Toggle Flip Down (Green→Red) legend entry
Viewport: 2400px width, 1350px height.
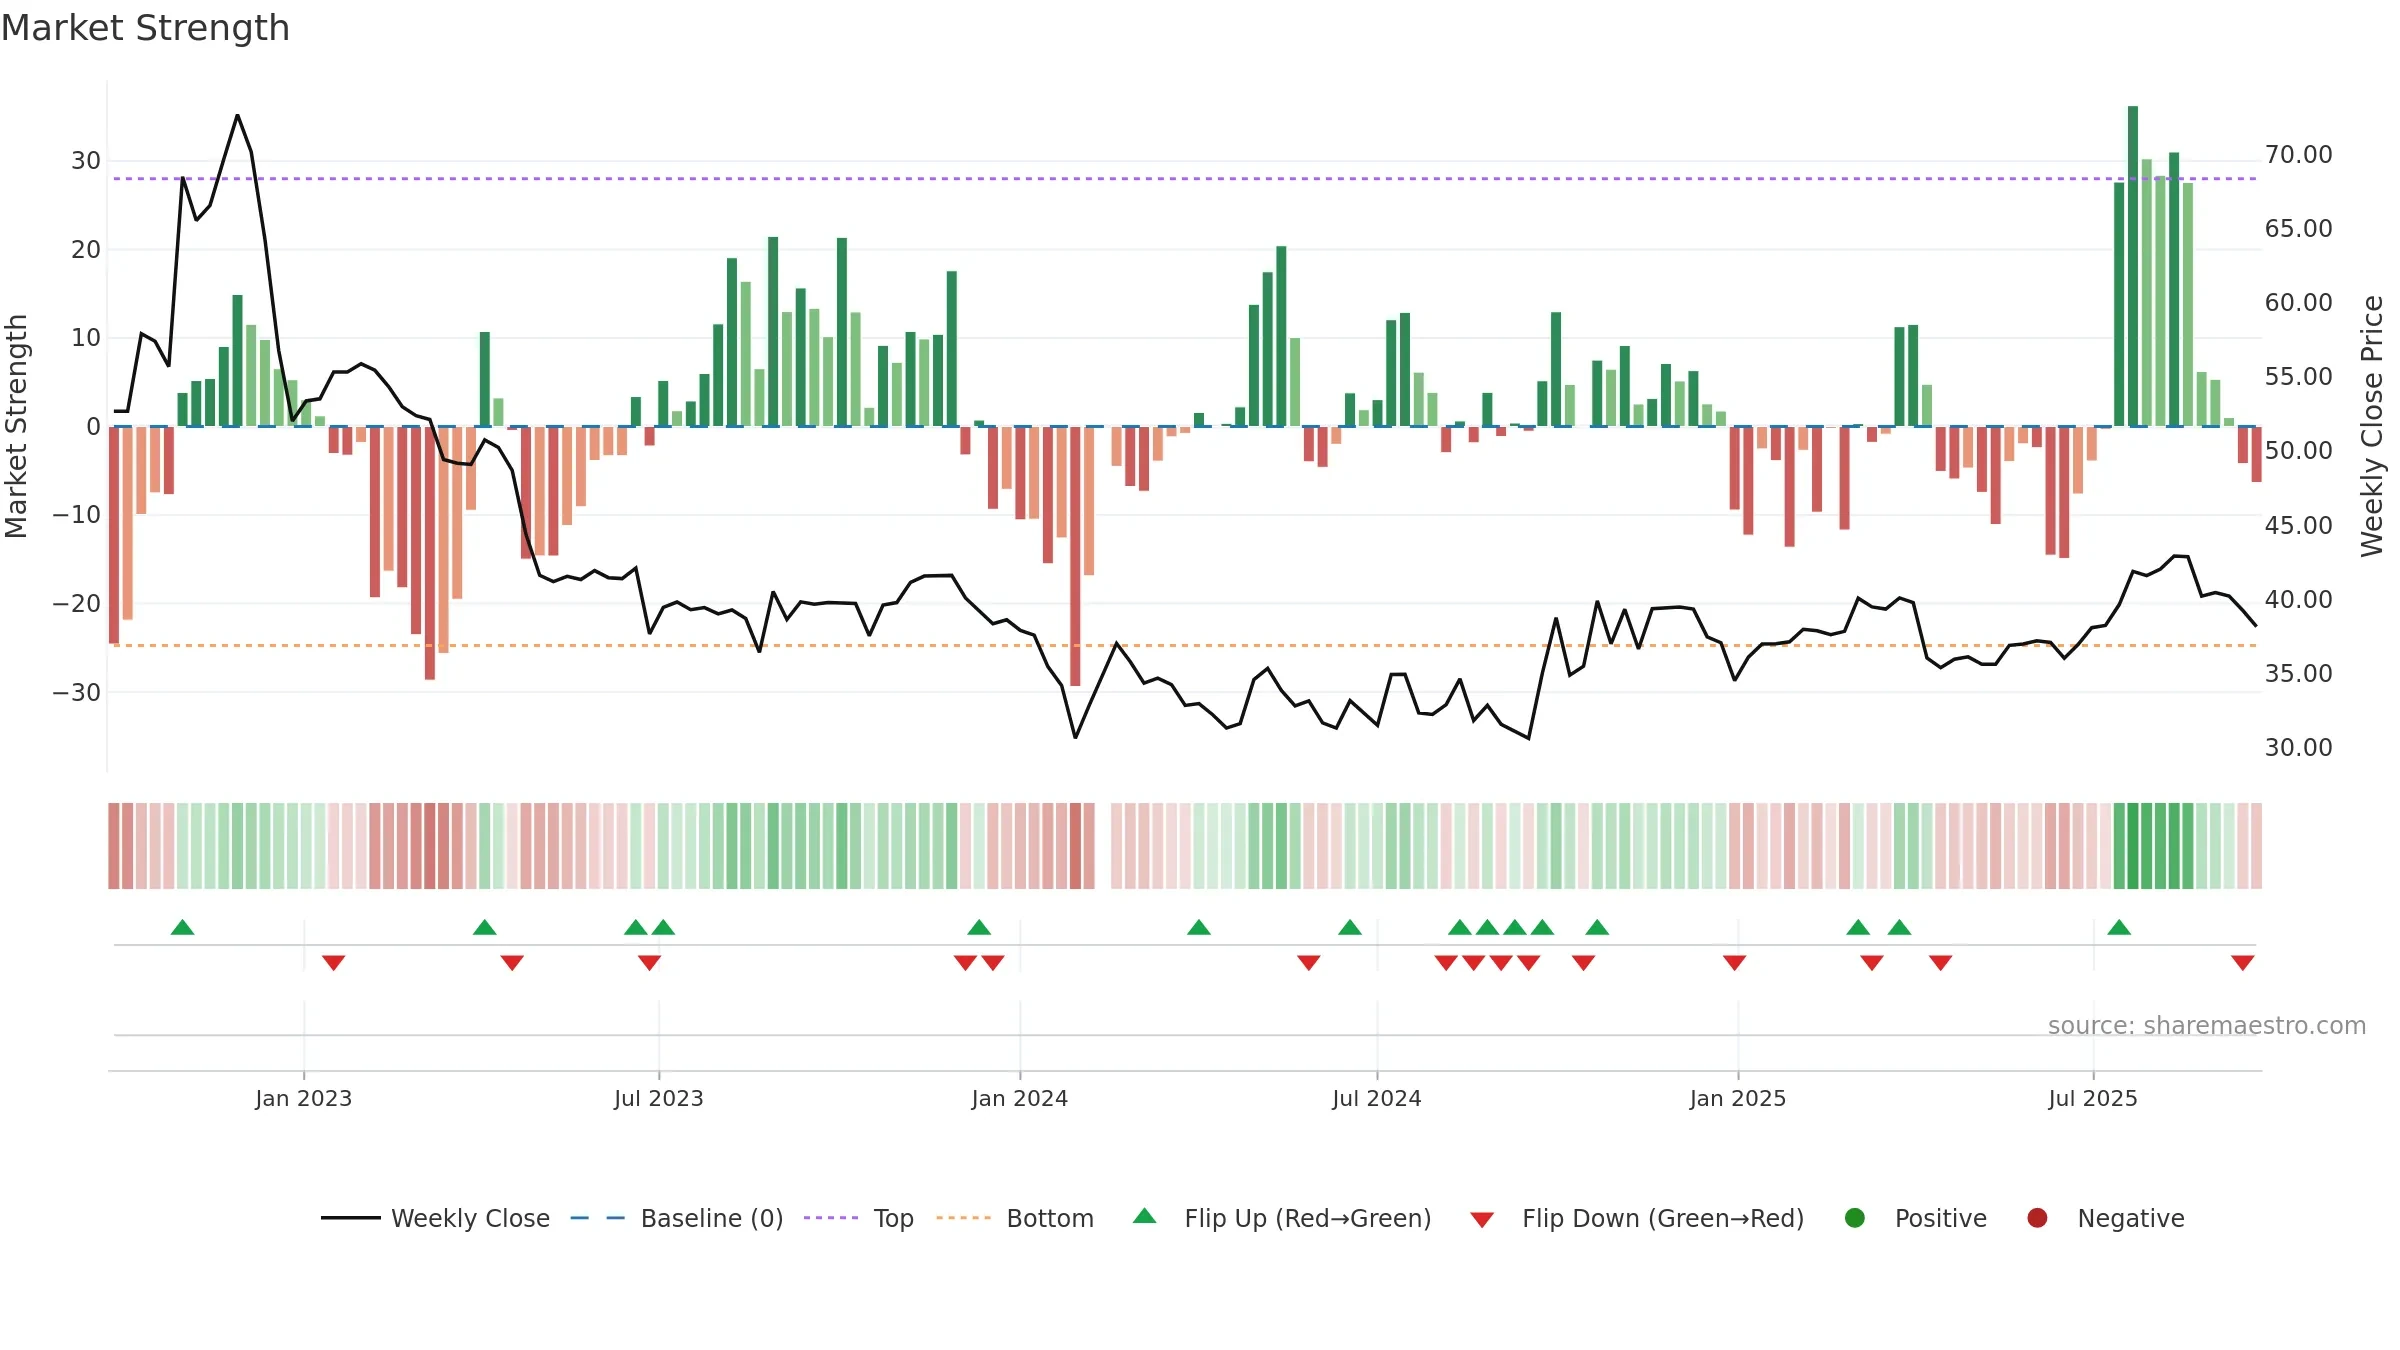pos(1637,1218)
